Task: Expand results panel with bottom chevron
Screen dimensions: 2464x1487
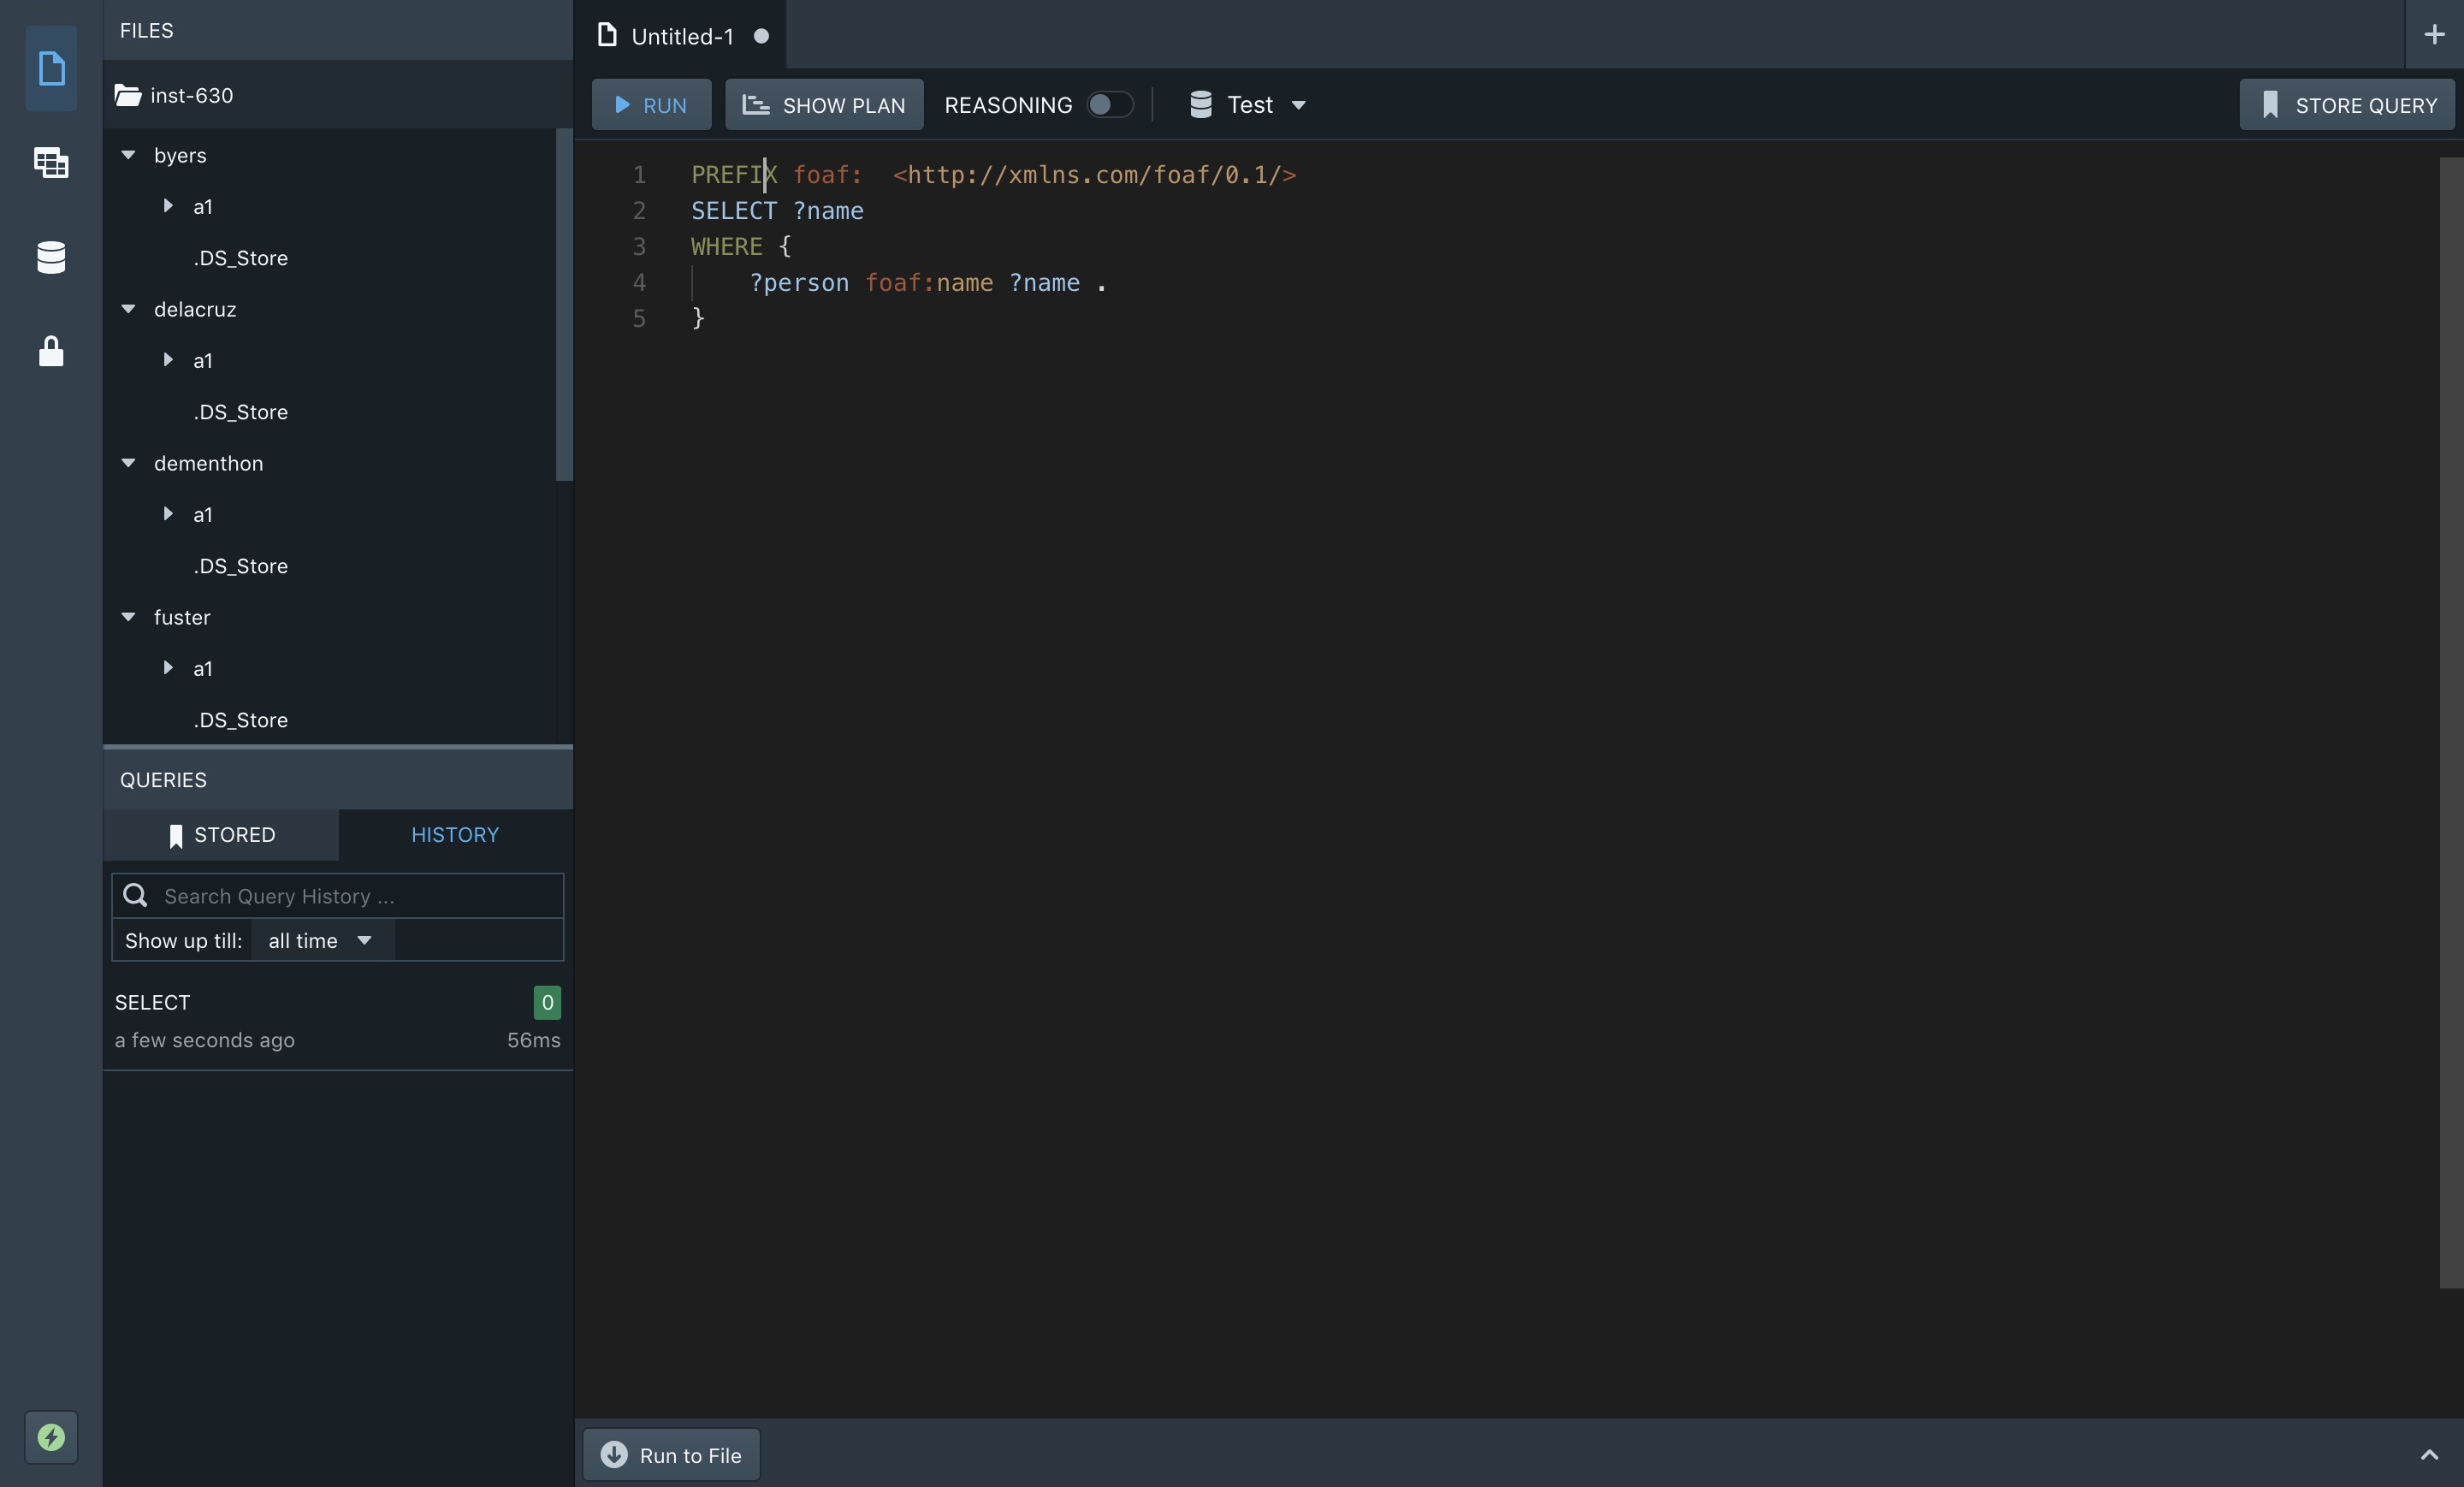Action: point(2429,1455)
